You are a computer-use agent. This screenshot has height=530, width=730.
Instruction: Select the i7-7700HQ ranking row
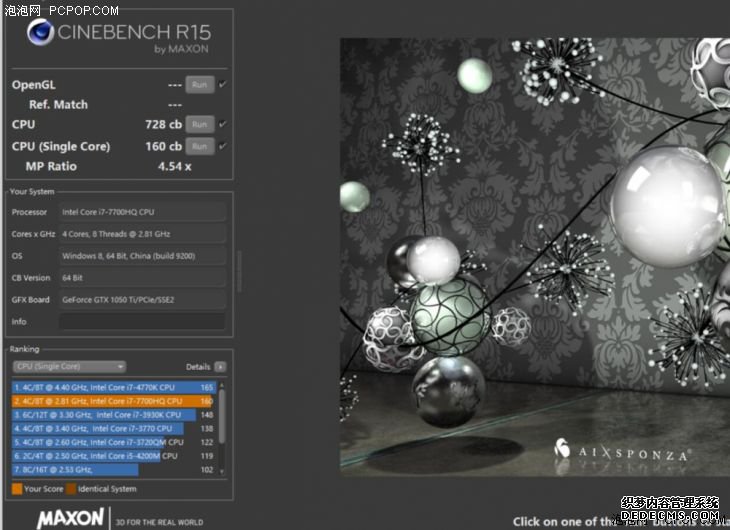[x=114, y=401]
